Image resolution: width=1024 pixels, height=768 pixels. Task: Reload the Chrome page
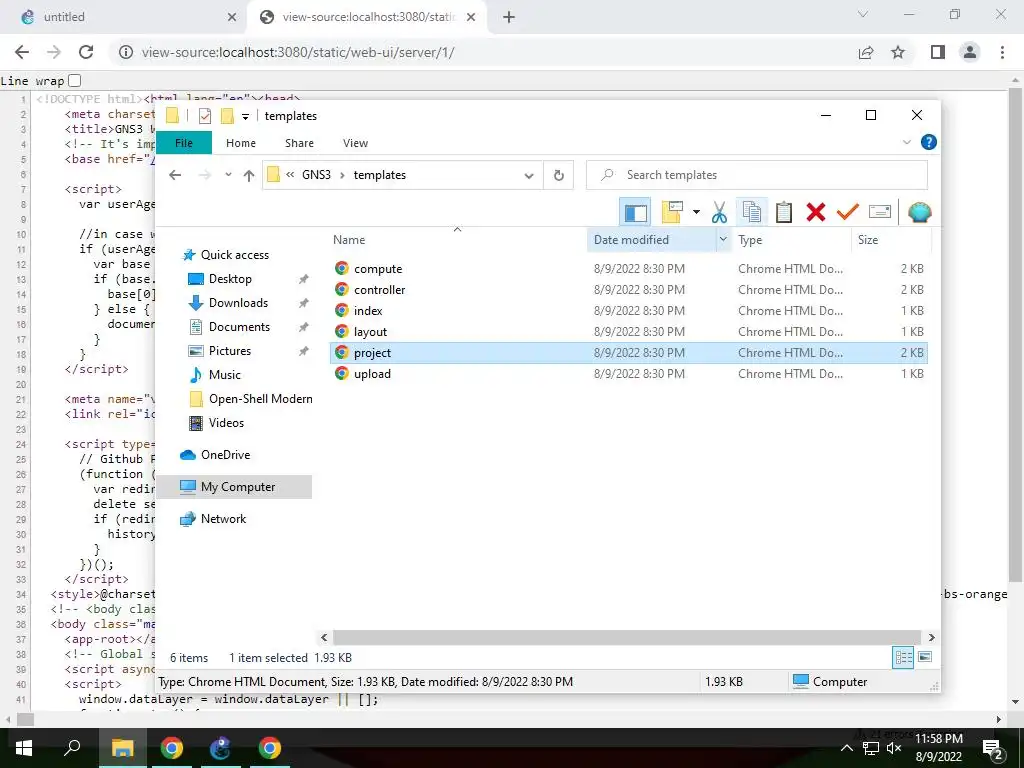click(x=86, y=52)
